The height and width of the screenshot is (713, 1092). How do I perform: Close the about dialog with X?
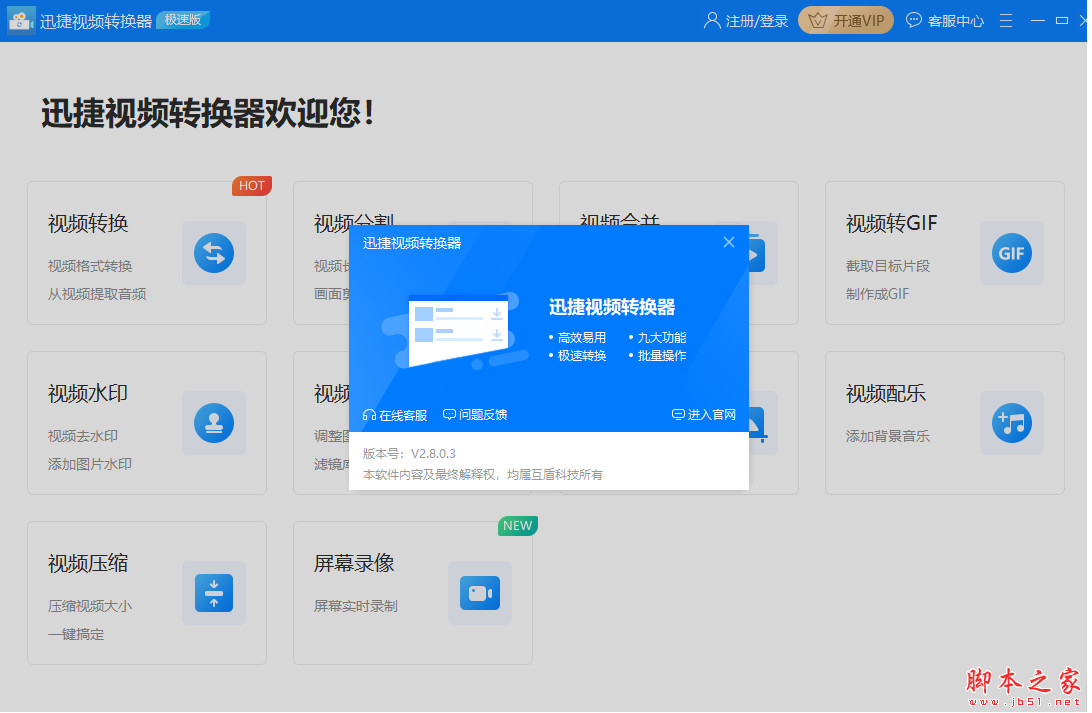coord(729,242)
